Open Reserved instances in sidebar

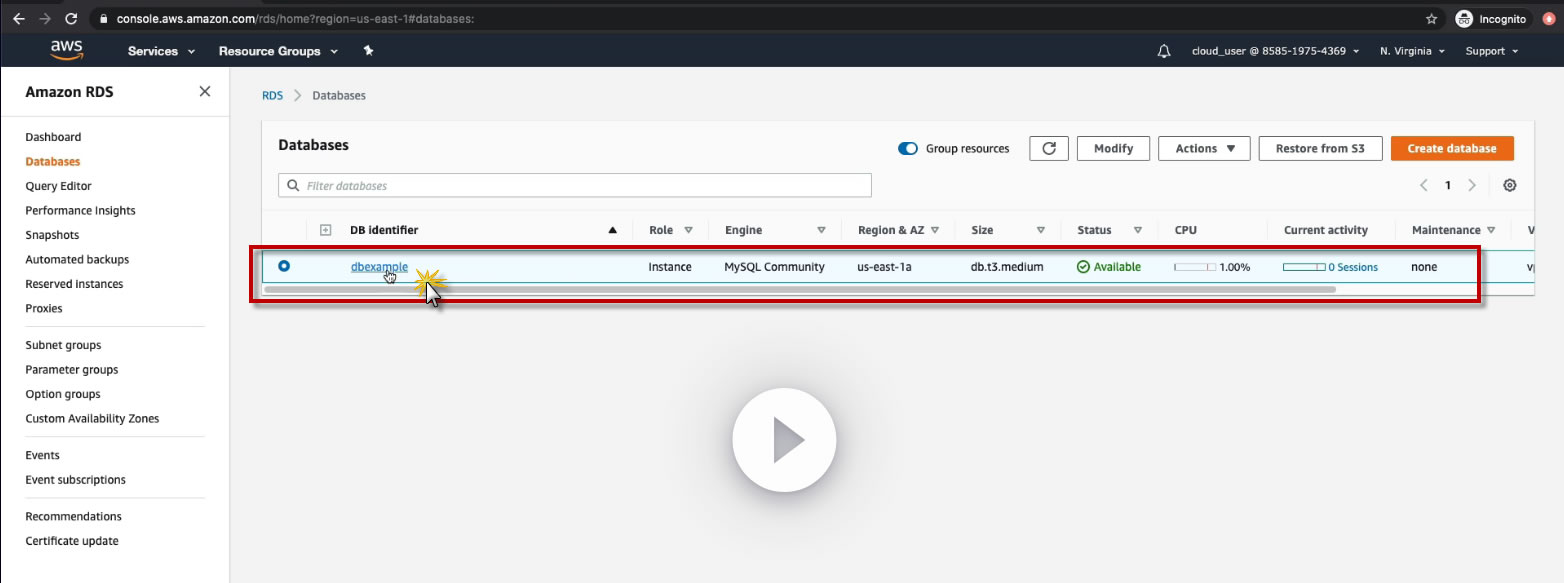point(74,284)
